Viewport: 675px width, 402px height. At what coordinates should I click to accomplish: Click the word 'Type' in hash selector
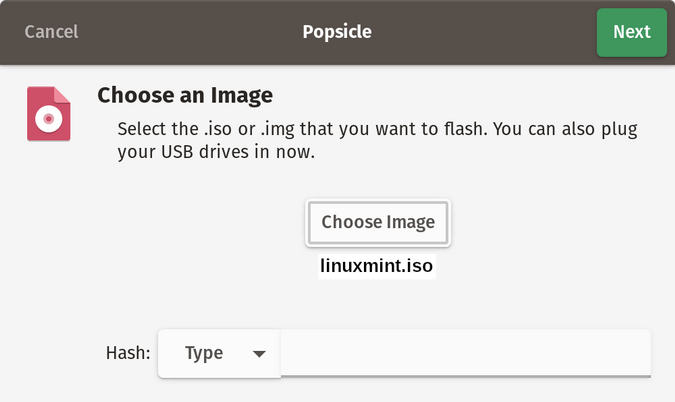tap(204, 353)
